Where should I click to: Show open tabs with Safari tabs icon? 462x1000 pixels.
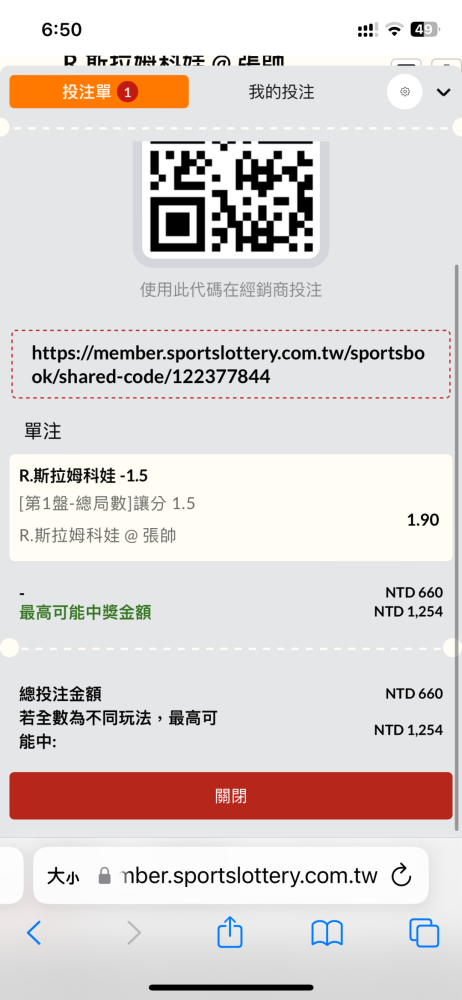(424, 934)
